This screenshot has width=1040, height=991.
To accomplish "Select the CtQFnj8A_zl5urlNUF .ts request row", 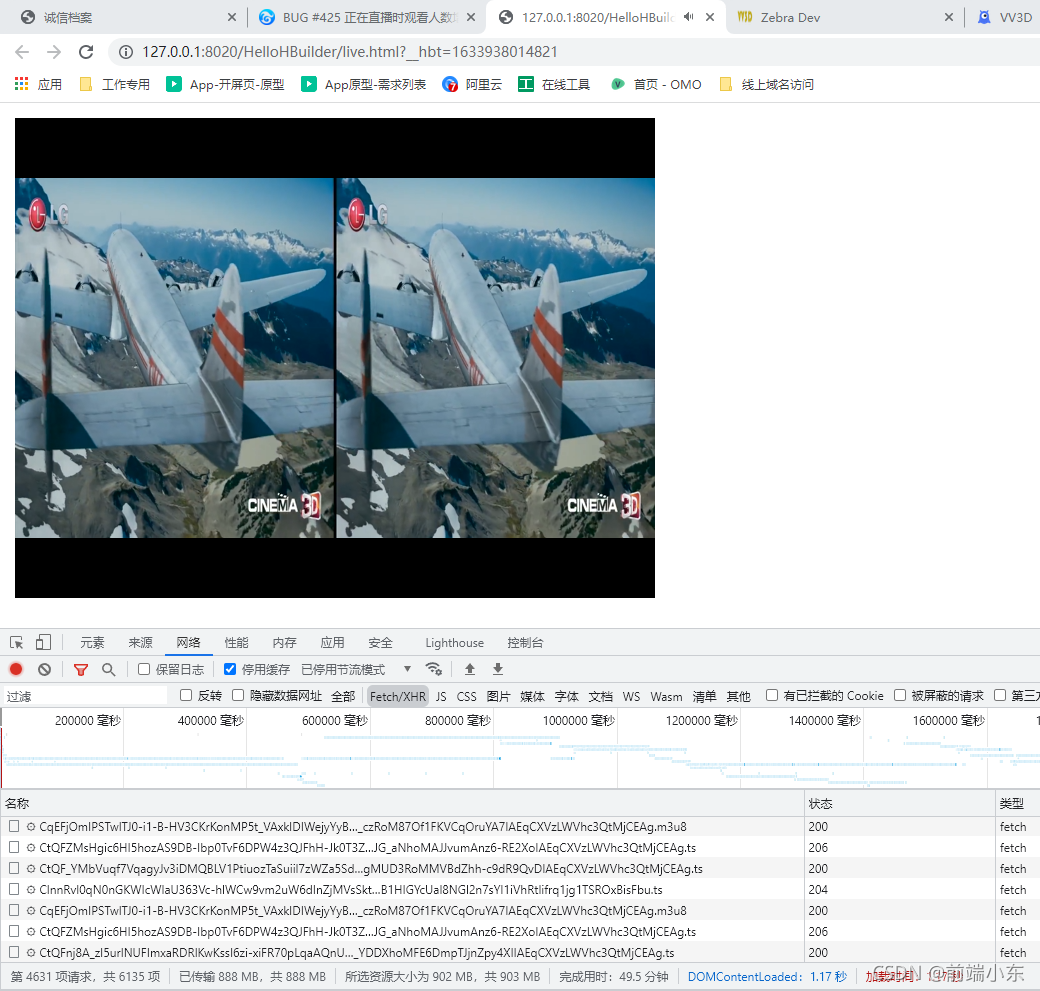I will 520,952.
